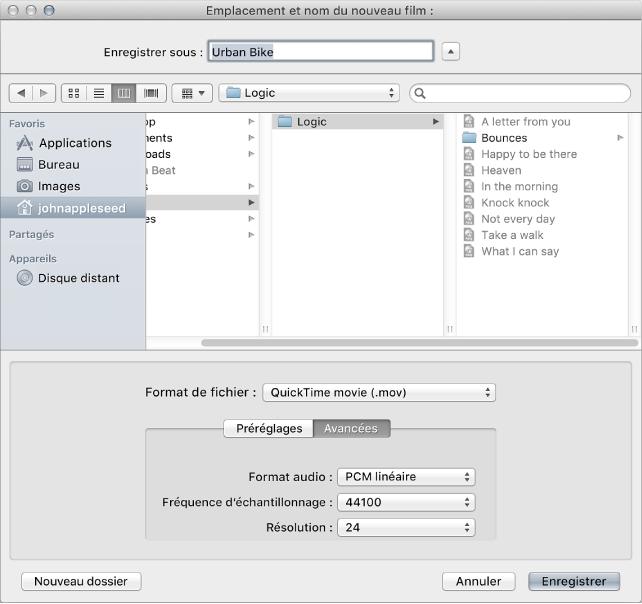This screenshot has height=604, width=642.
Task: Select johnappleseed home folder in sidebar
Action: [73, 208]
